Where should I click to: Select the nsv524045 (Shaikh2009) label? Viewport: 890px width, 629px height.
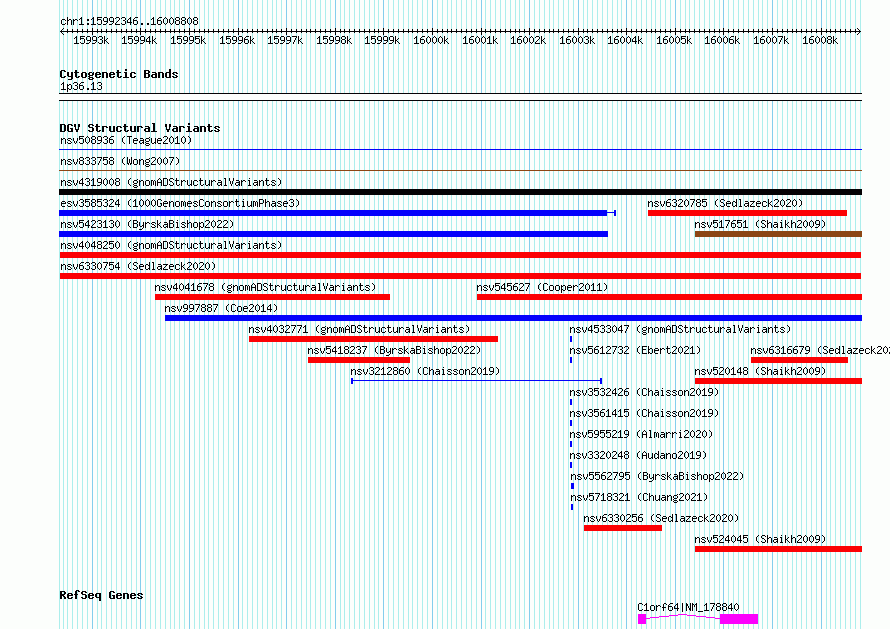point(760,539)
